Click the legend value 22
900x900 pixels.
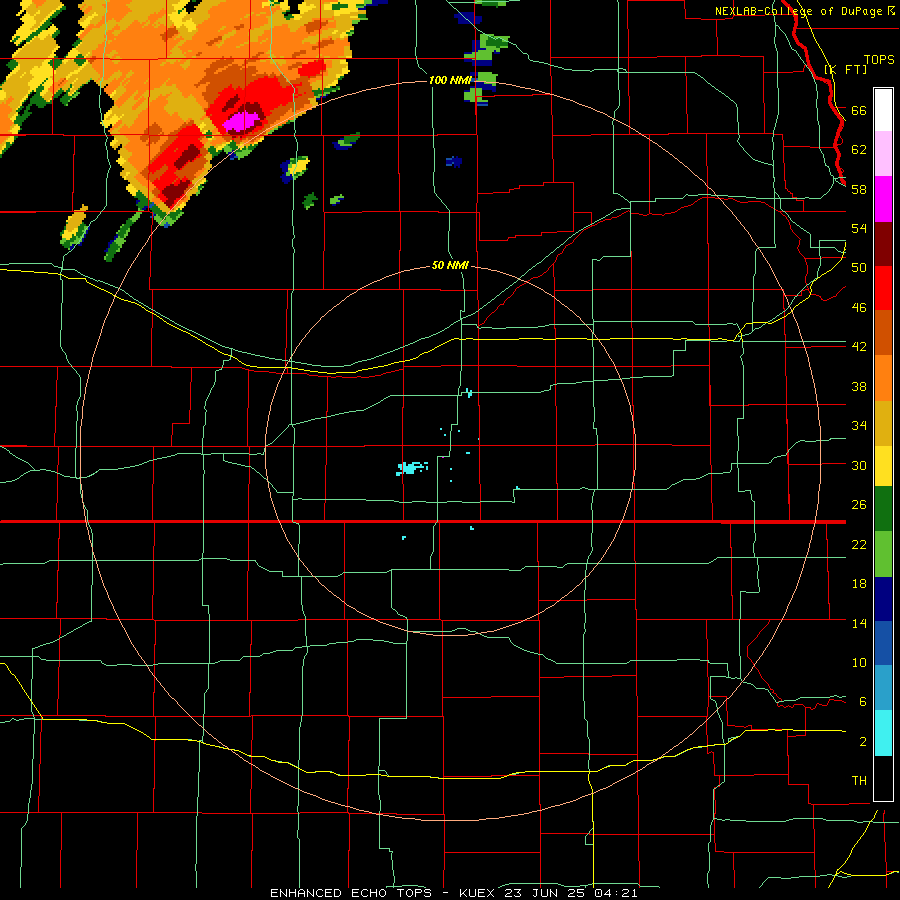point(859,544)
